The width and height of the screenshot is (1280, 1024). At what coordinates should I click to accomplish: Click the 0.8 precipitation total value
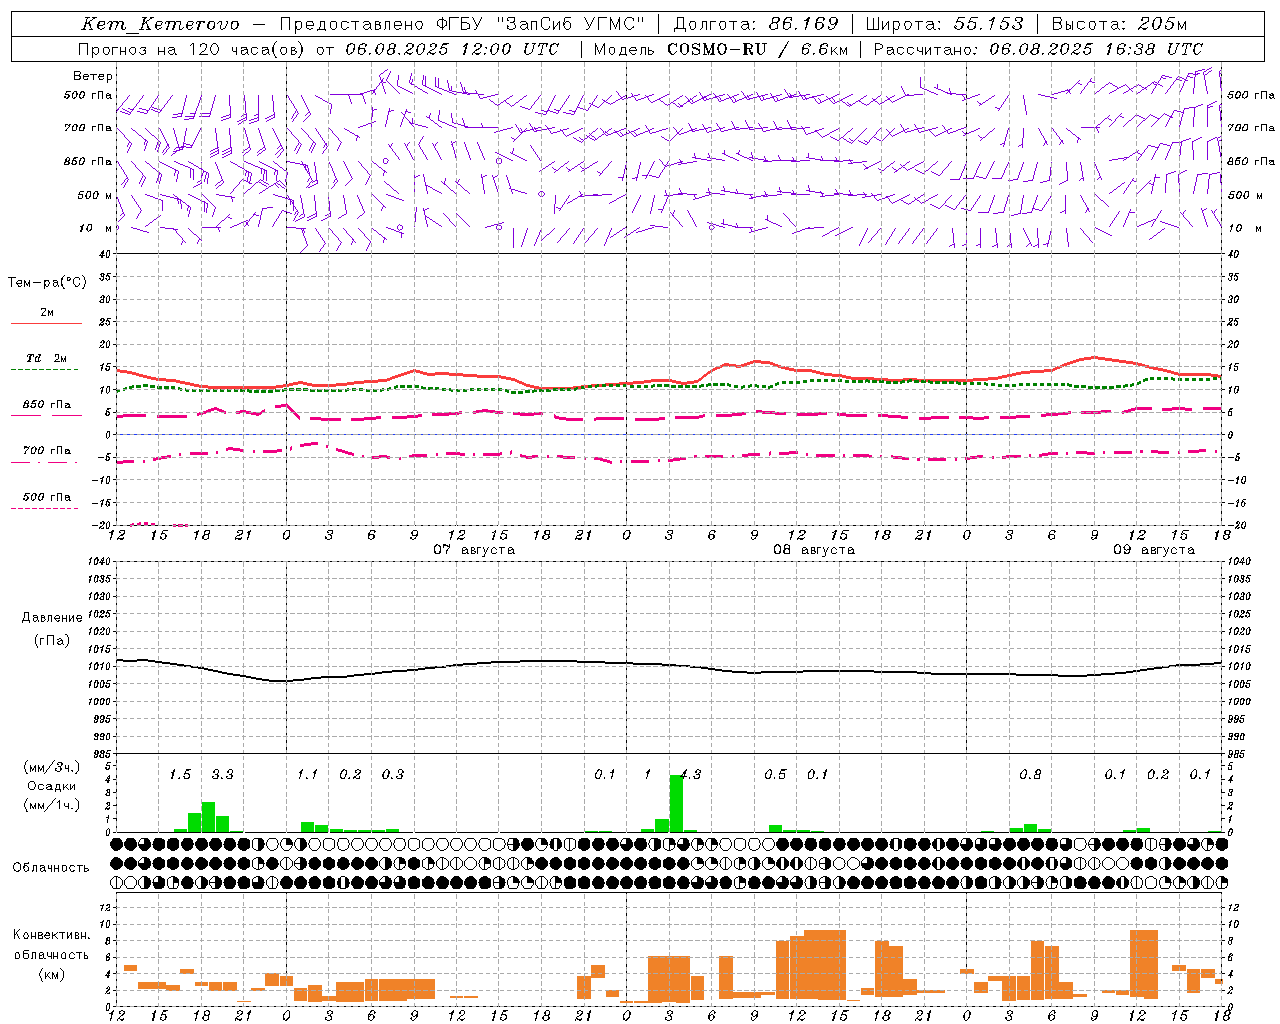pos(1030,775)
